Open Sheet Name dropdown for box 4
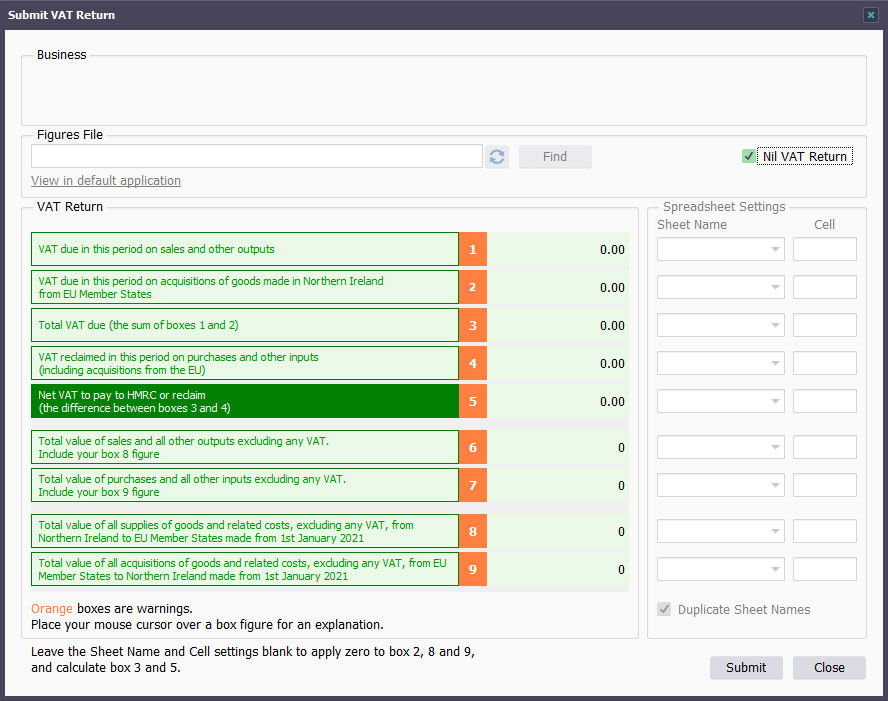This screenshot has height=701, width=888. pos(720,363)
